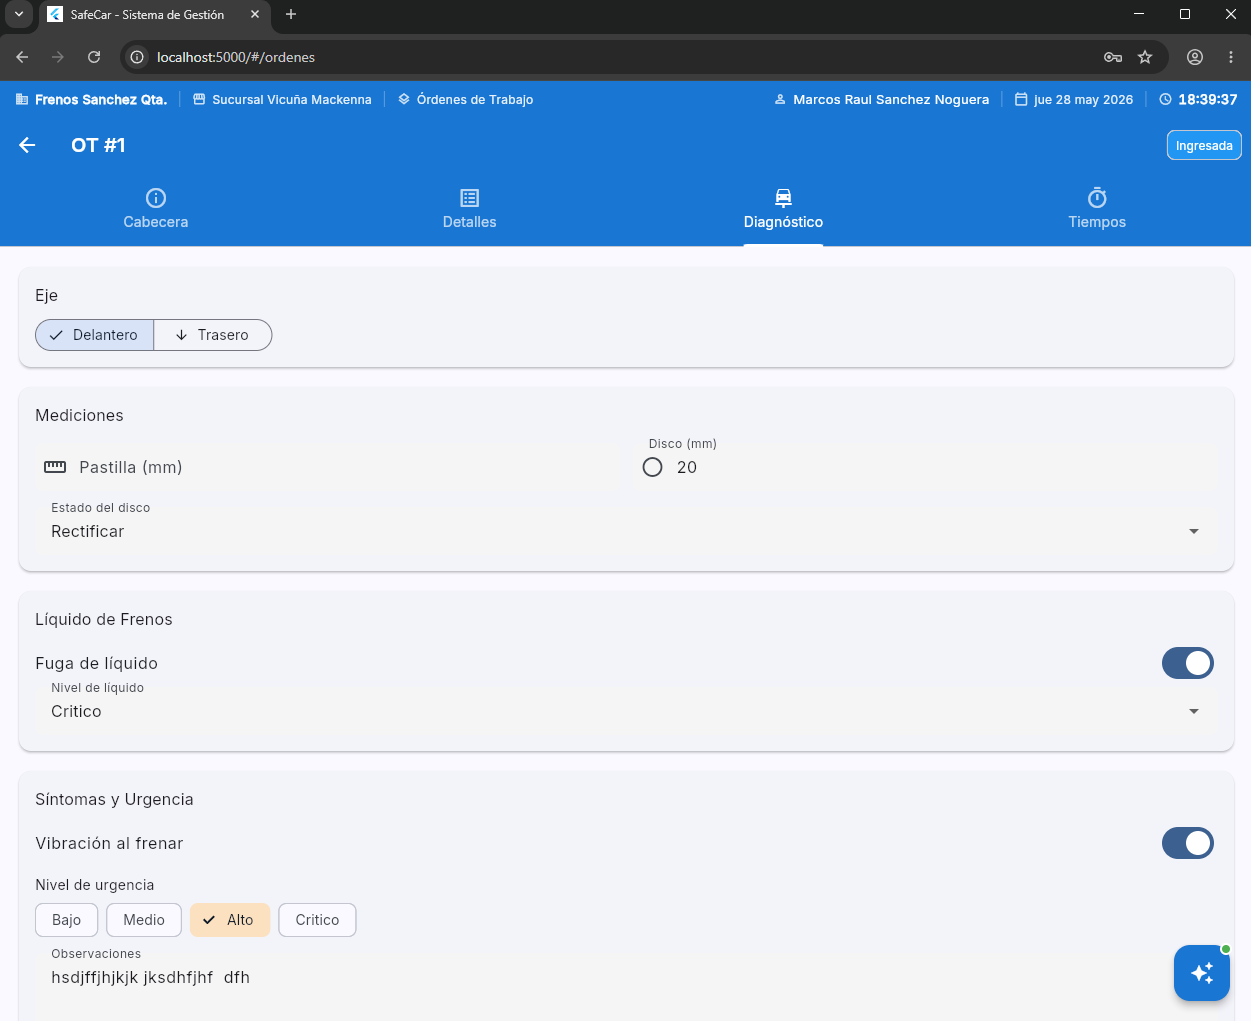Open the Nivel de líquido dropdown
The image size is (1251, 1021).
626,703
